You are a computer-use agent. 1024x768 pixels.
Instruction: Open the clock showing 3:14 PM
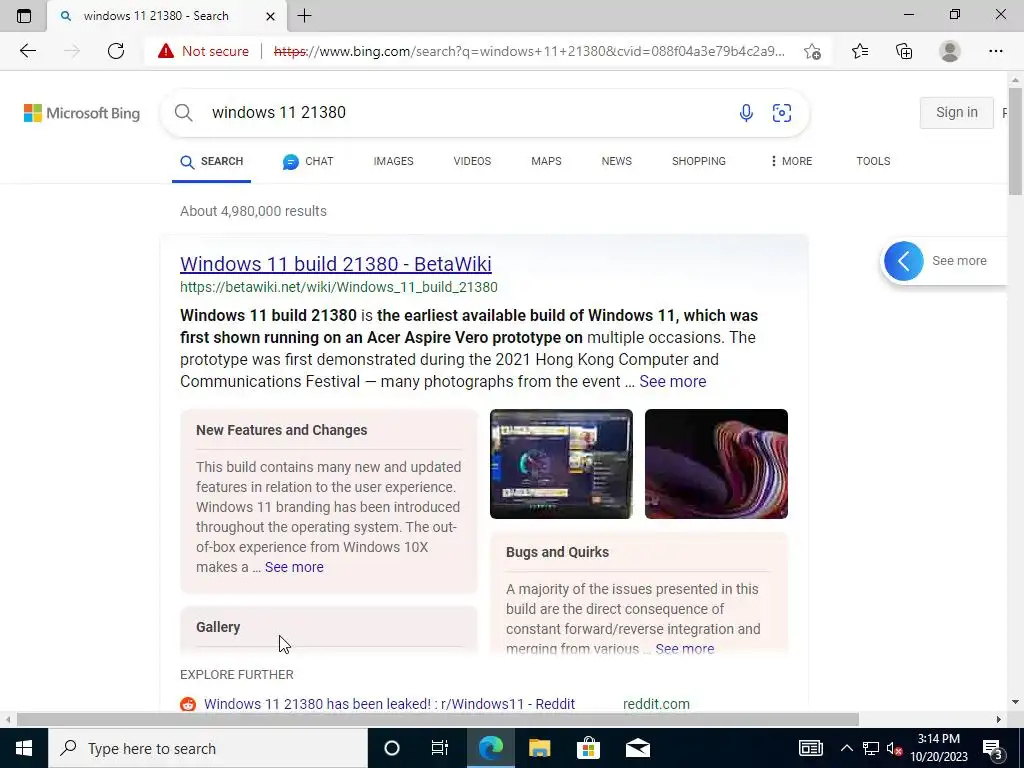[x=938, y=748]
